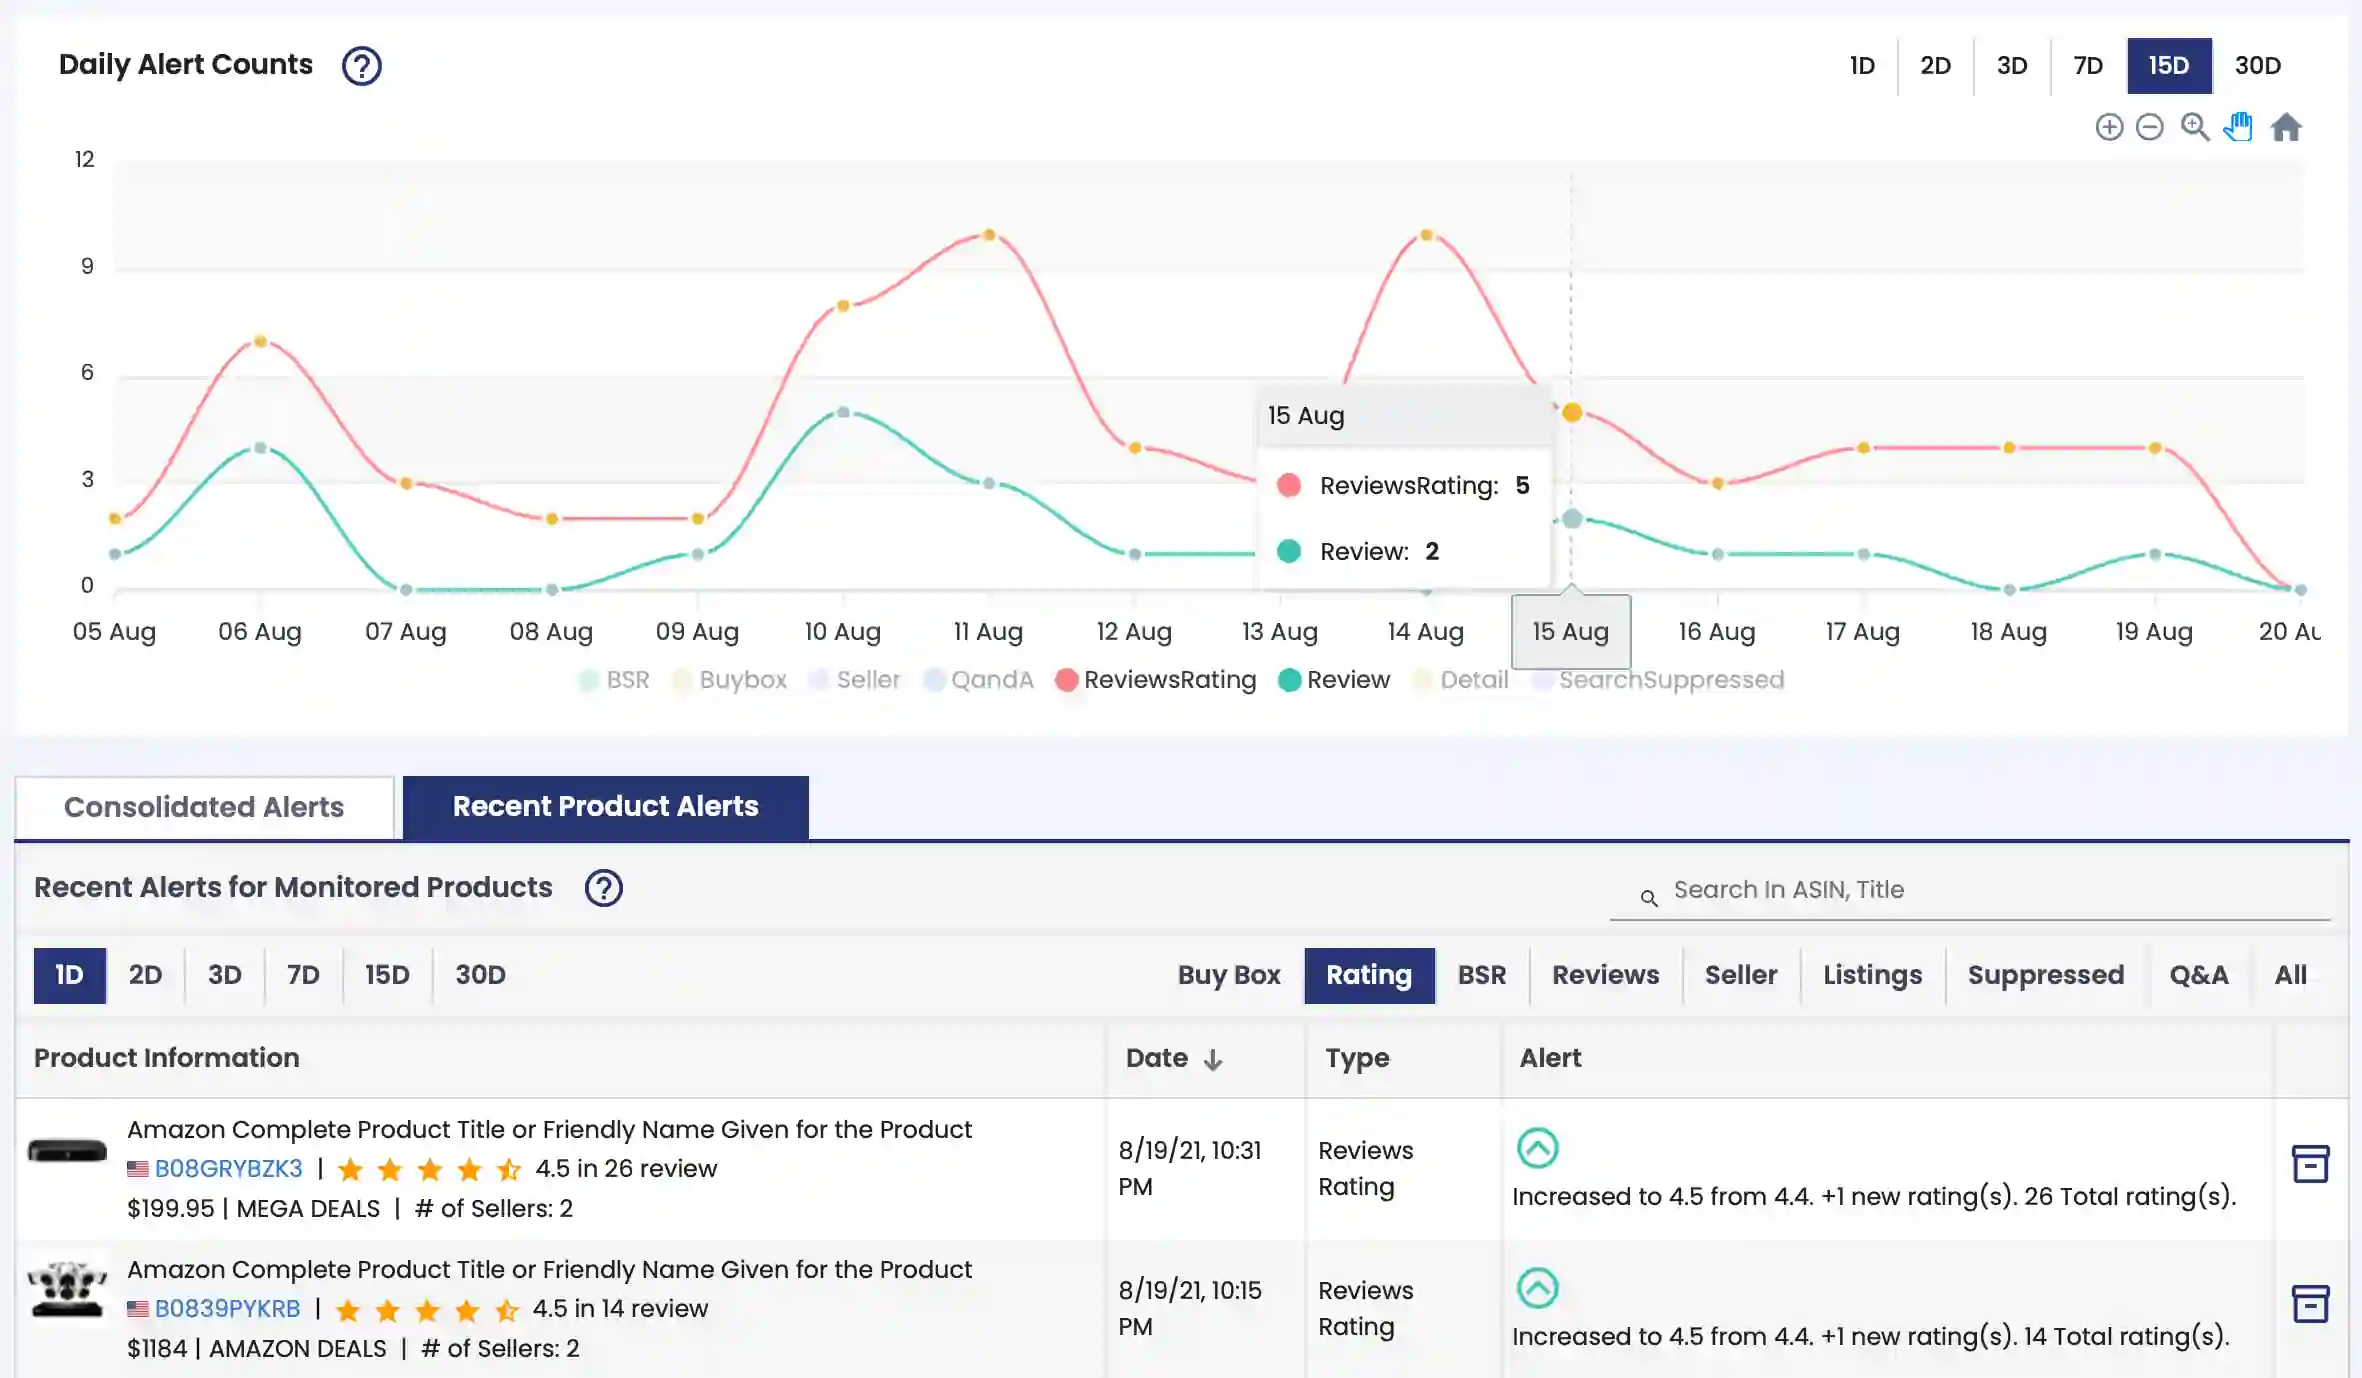Viewport: 2362px width, 1378px height.
Task: Toggle ReviewsRating series in legend
Action: click(x=1156, y=680)
